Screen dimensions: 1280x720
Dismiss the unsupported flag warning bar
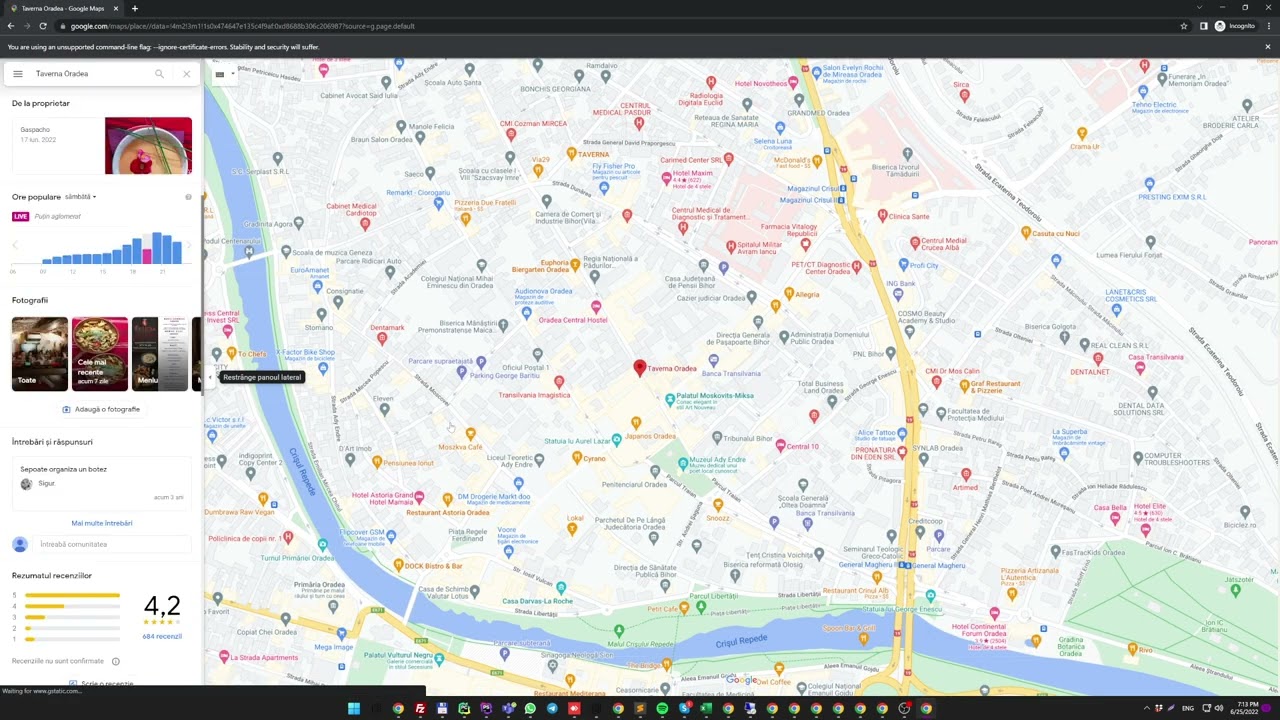tap(1267, 46)
